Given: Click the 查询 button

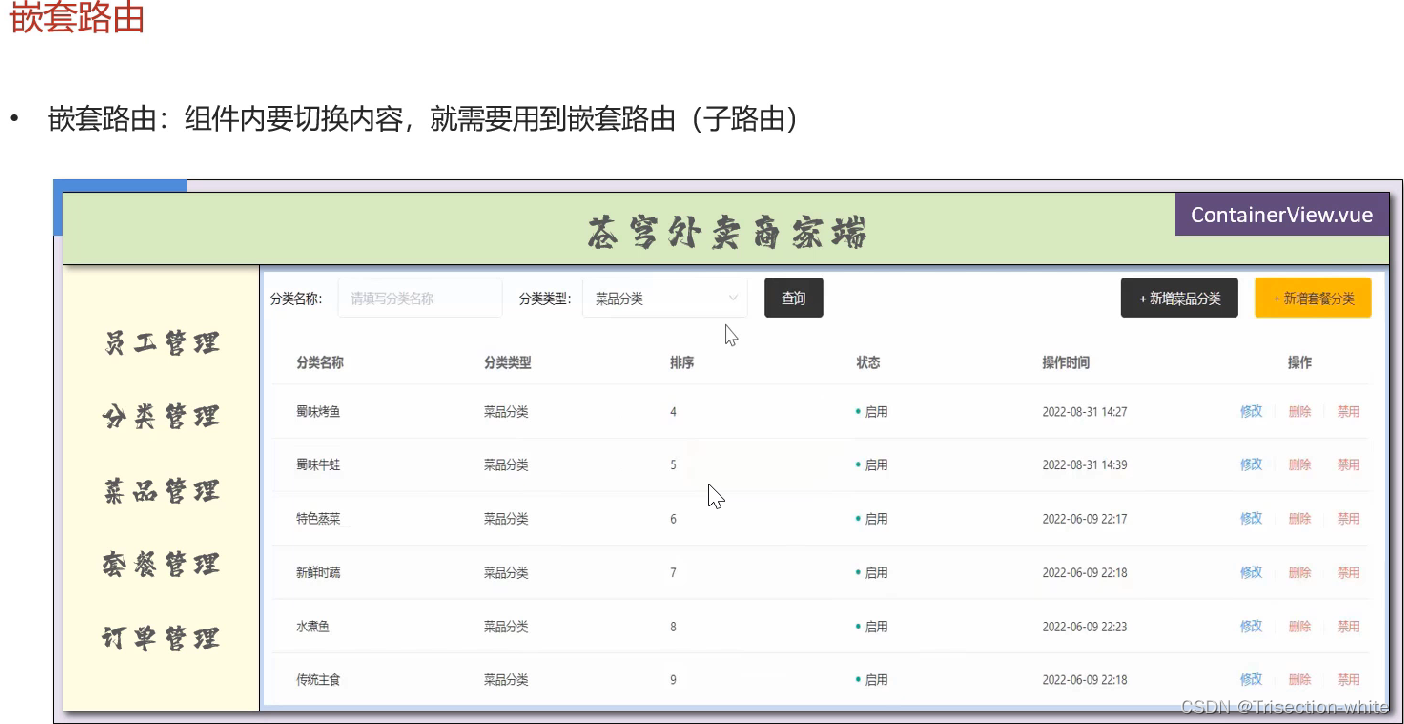Looking at the screenshot, I should (x=794, y=298).
